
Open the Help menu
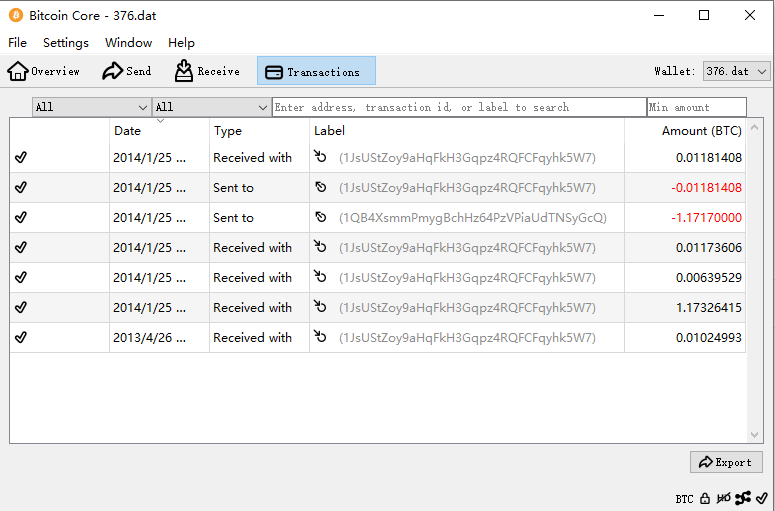coord(181,43)
